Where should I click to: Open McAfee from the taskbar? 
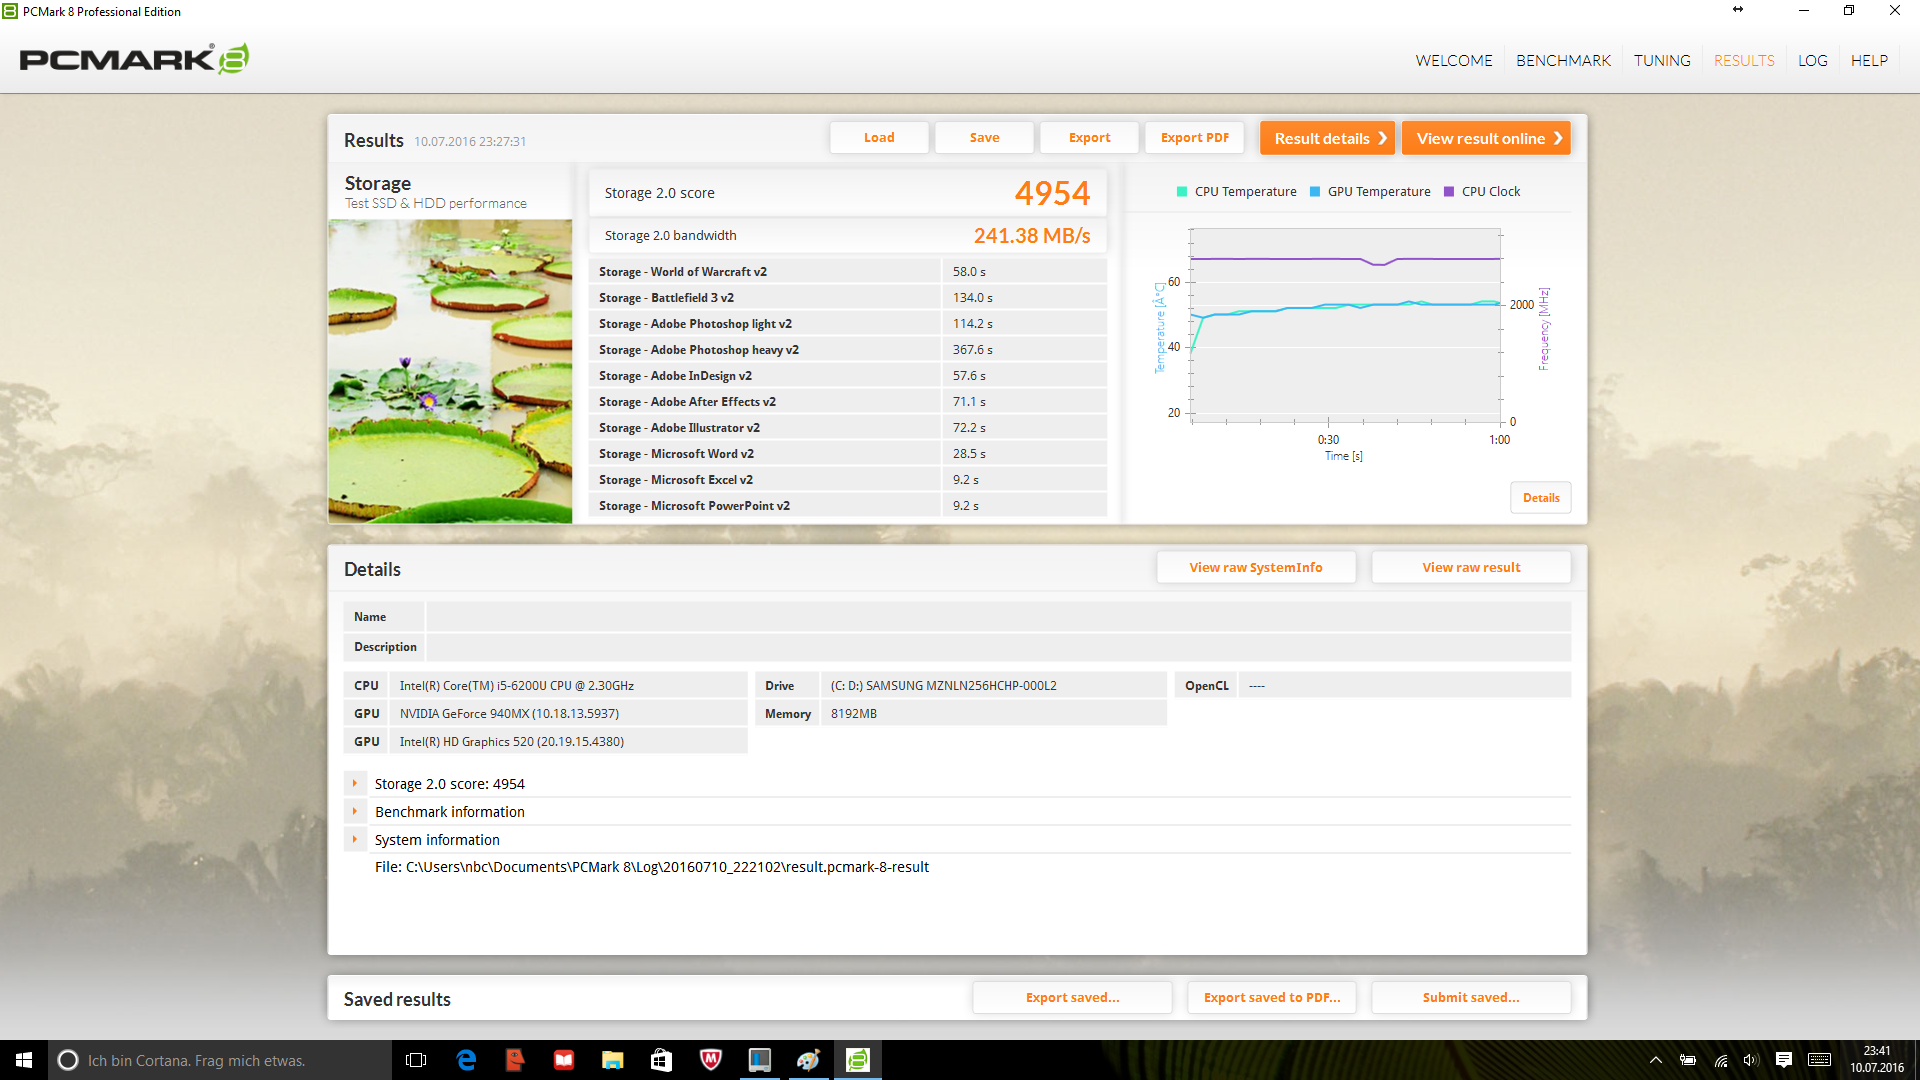711,1060
